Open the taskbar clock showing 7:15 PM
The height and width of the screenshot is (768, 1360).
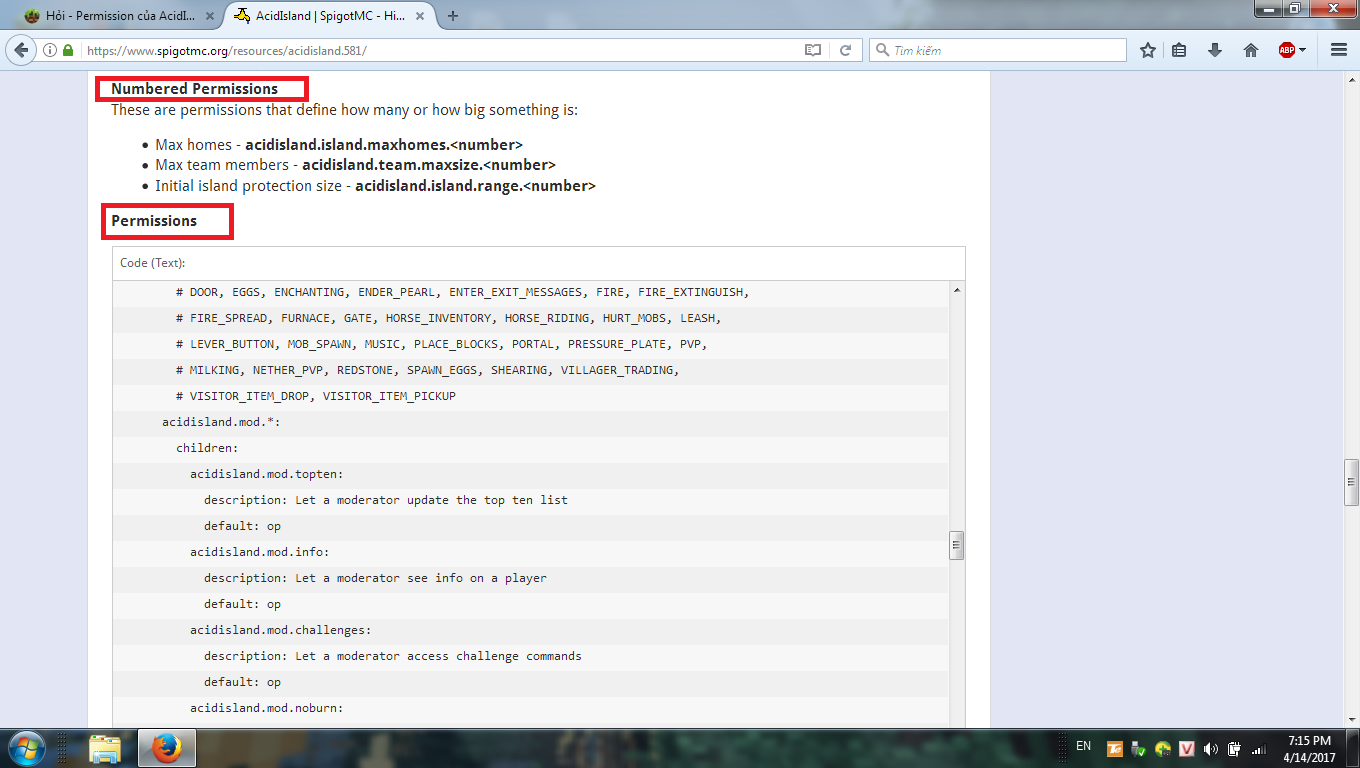click(1308, 748)
